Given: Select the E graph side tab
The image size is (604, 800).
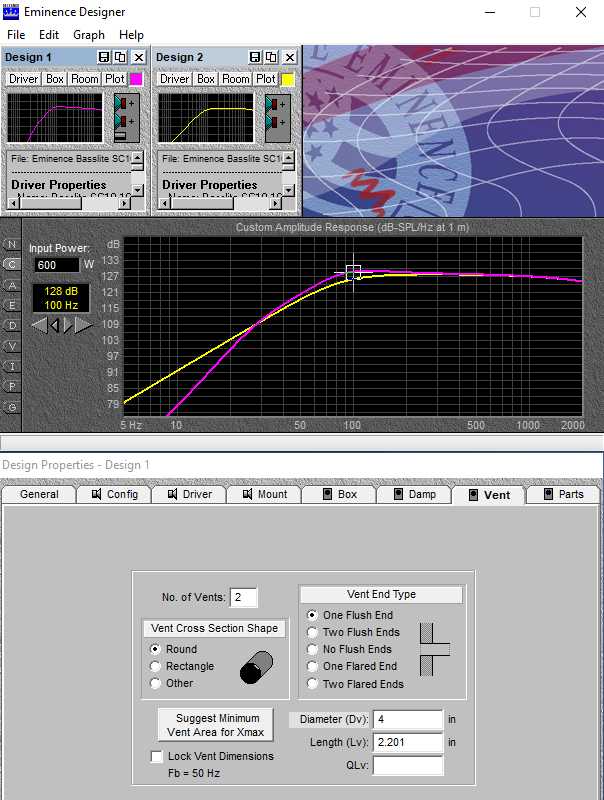Looking at the screenshot, I should click(x=12, y=306).
